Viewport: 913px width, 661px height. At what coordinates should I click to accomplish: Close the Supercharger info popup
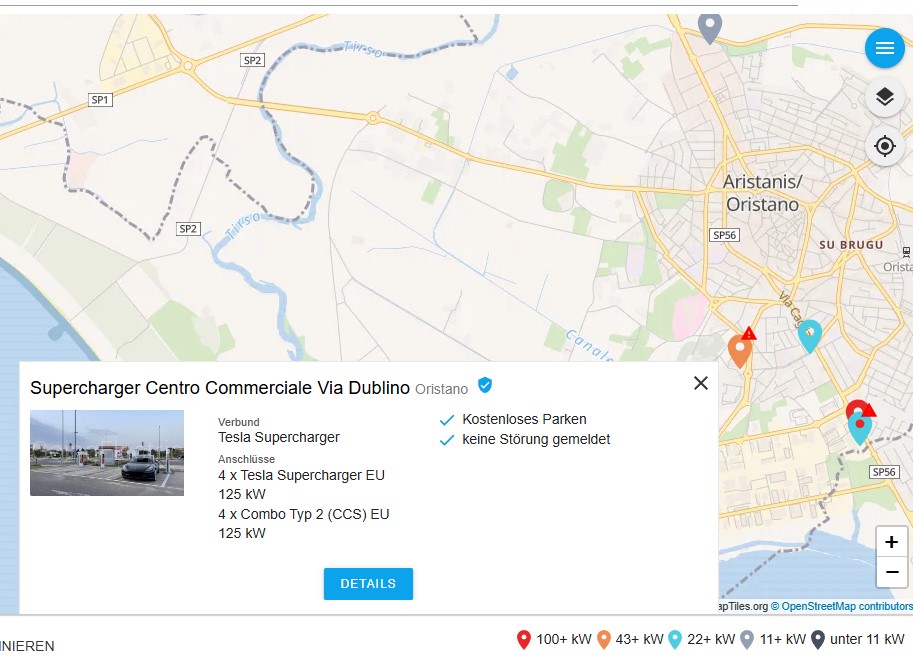point(700,383)
